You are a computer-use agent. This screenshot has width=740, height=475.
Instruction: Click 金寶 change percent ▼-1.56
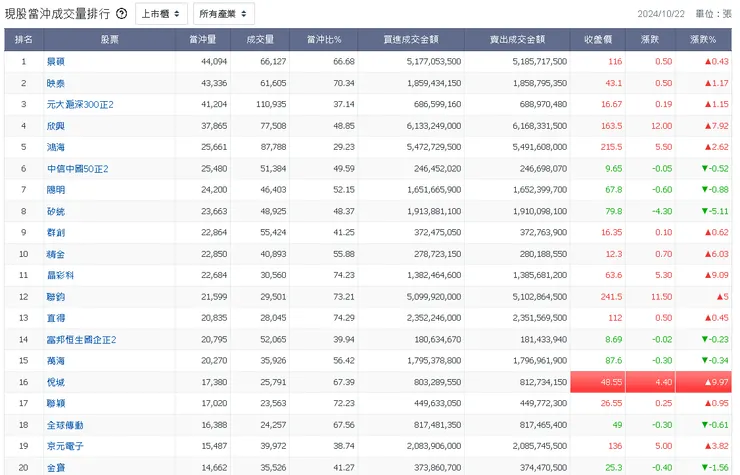pyautogui.click(x=715, y=467)
